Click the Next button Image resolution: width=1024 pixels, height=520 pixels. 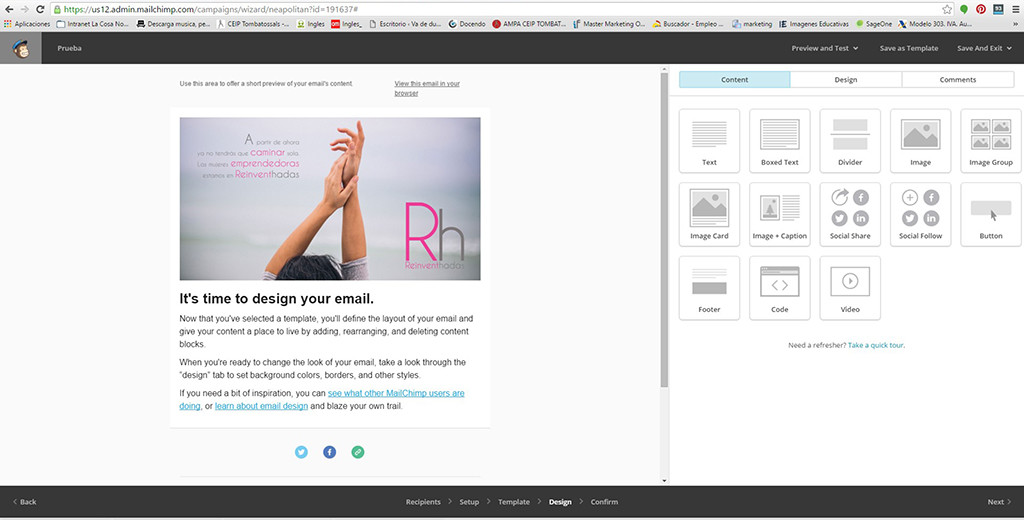999,502
